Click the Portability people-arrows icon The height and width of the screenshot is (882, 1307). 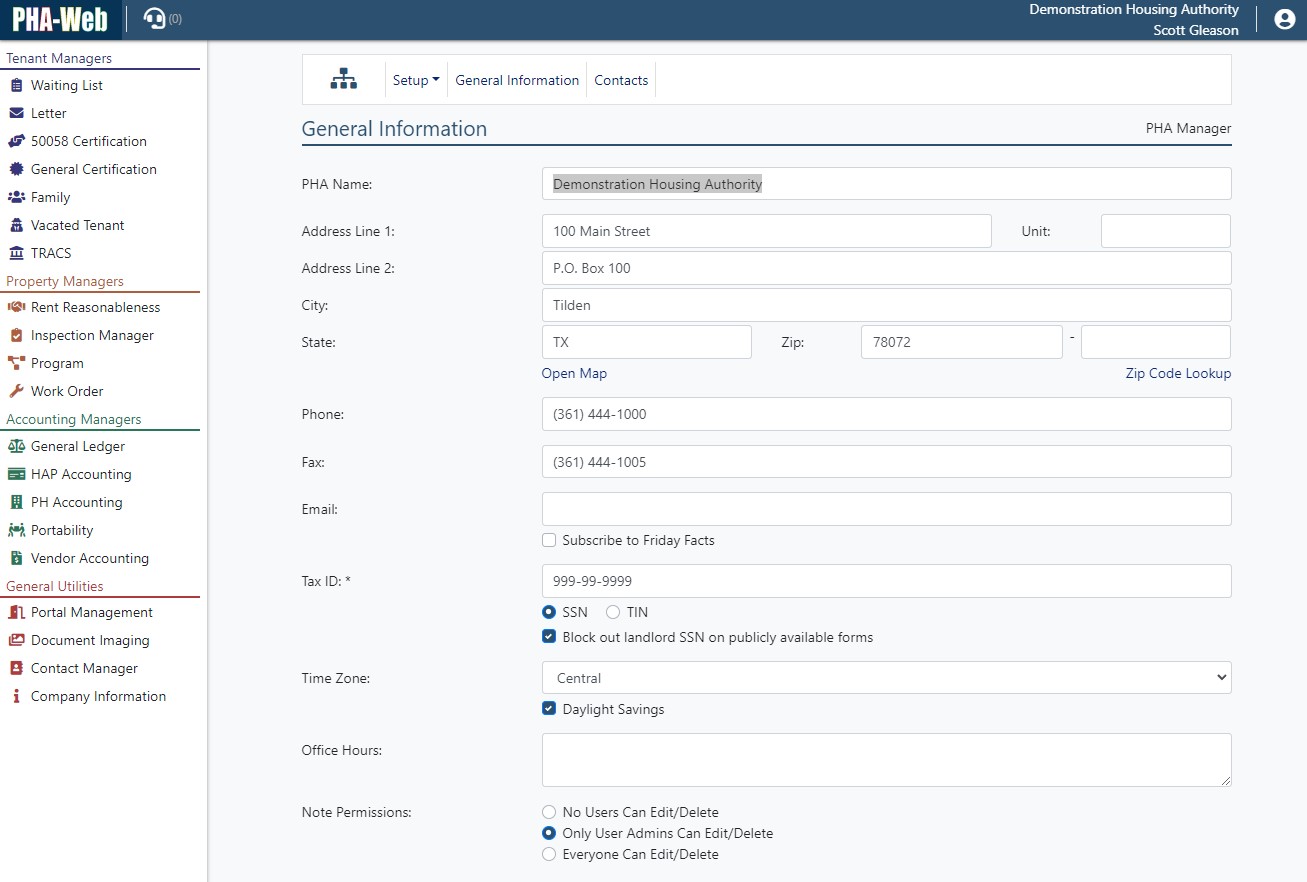[16, 531]
